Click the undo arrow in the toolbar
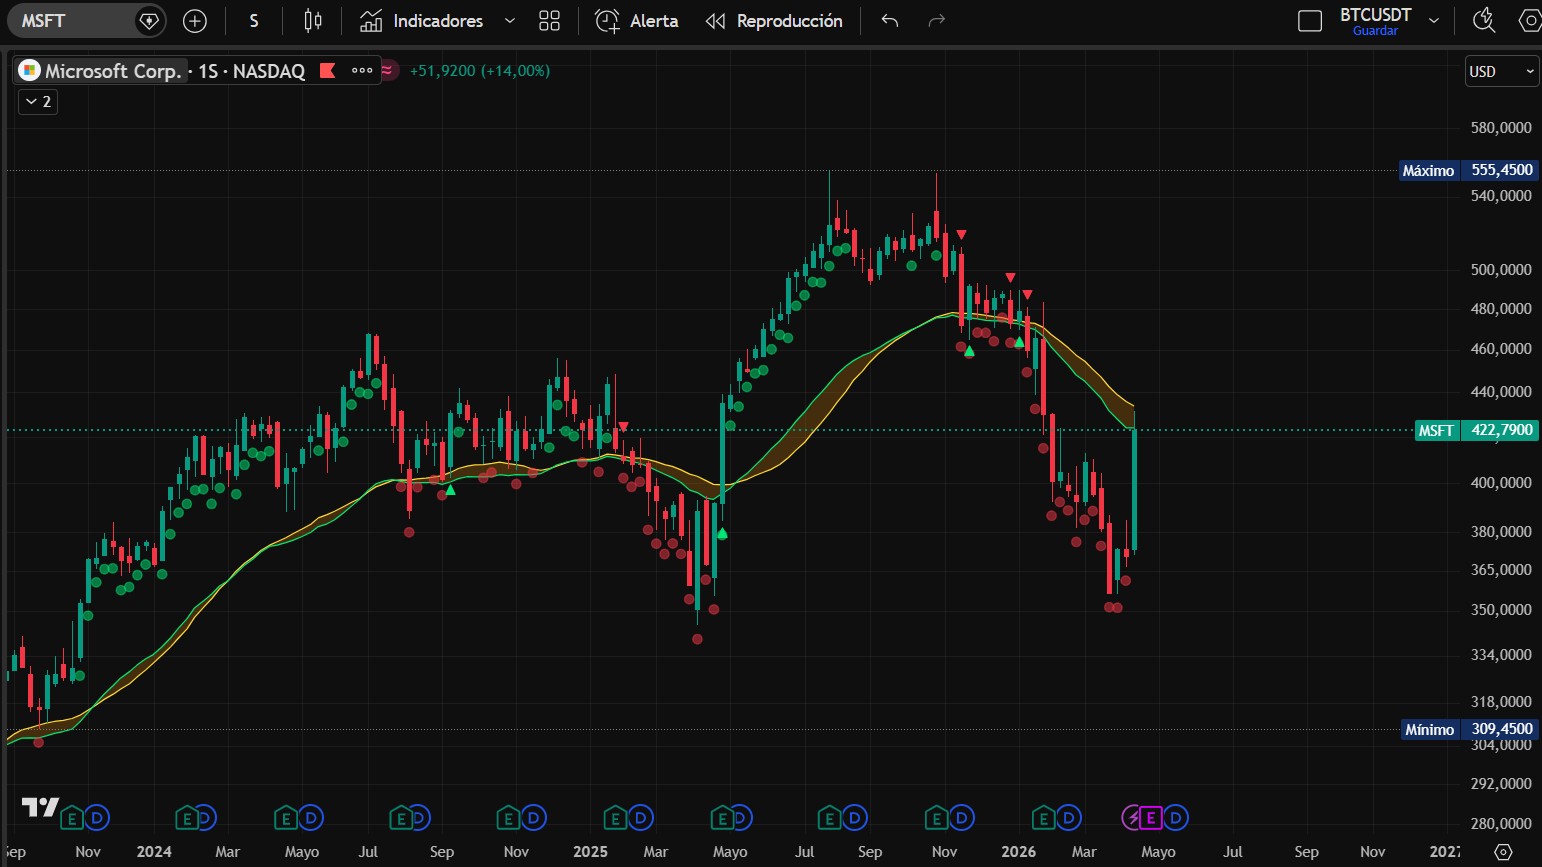The height and width of the screenshot is (867, 1542). 890,21
